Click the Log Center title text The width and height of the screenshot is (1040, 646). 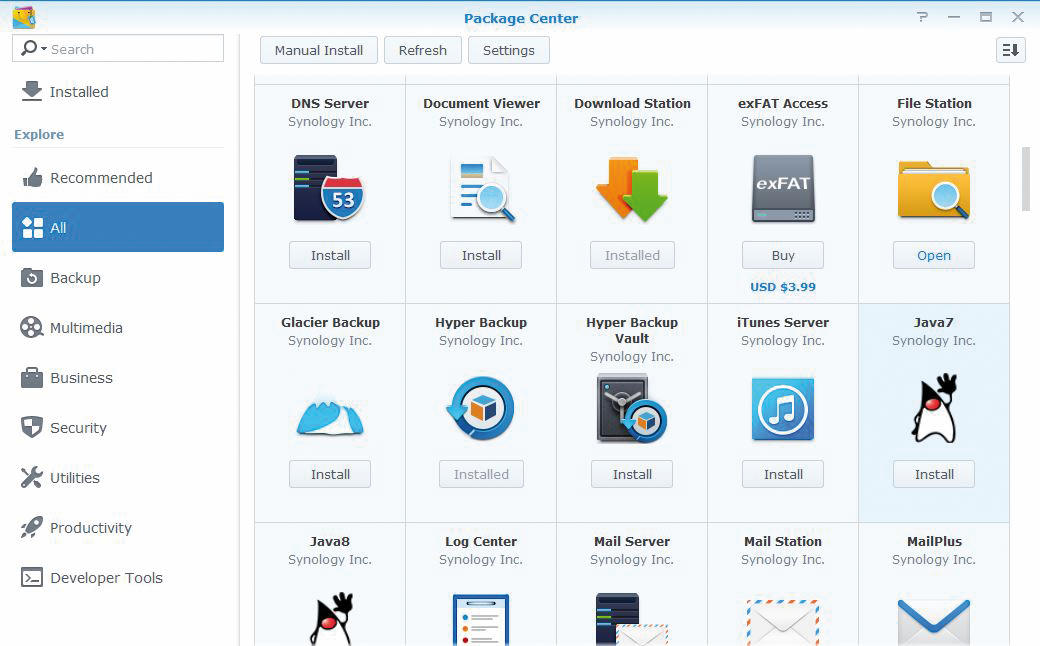(481, 541)
